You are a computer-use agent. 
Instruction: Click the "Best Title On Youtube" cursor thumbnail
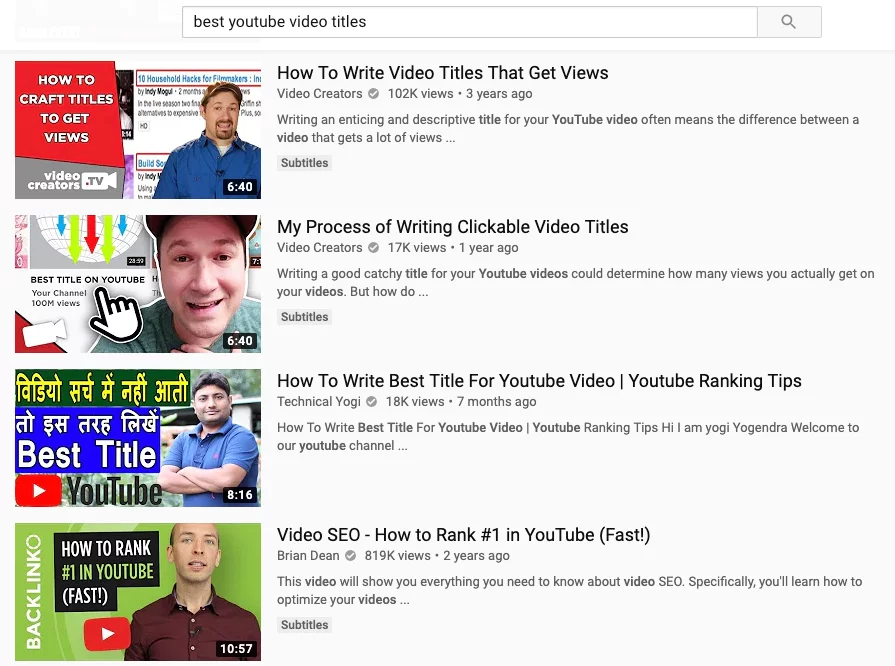click(137, 283)
